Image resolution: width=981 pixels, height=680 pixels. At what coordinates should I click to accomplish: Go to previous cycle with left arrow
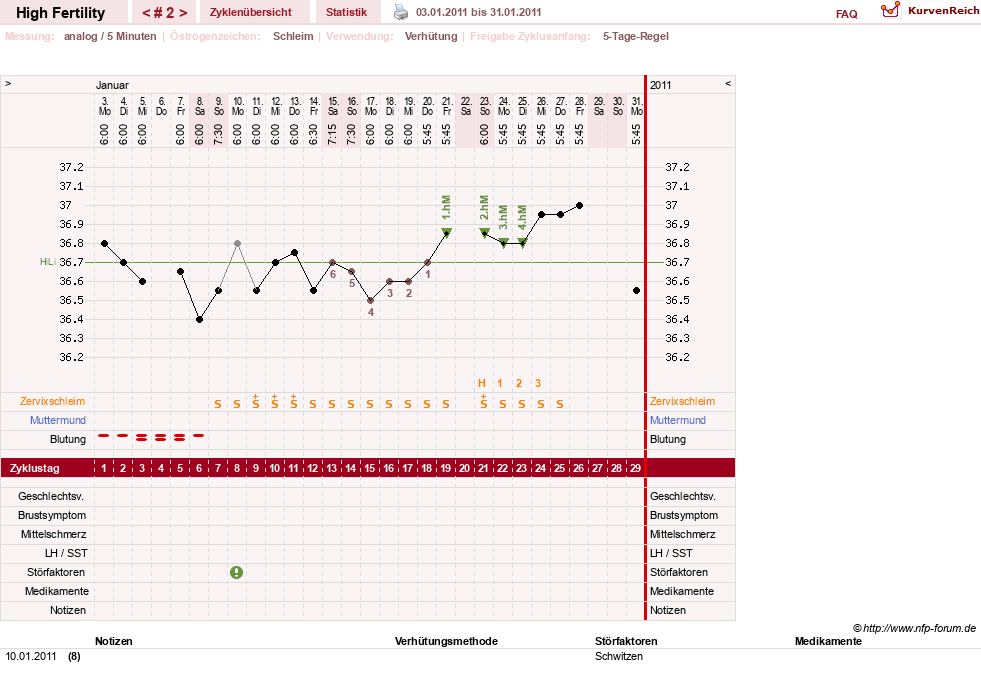[x=146, y=13]
